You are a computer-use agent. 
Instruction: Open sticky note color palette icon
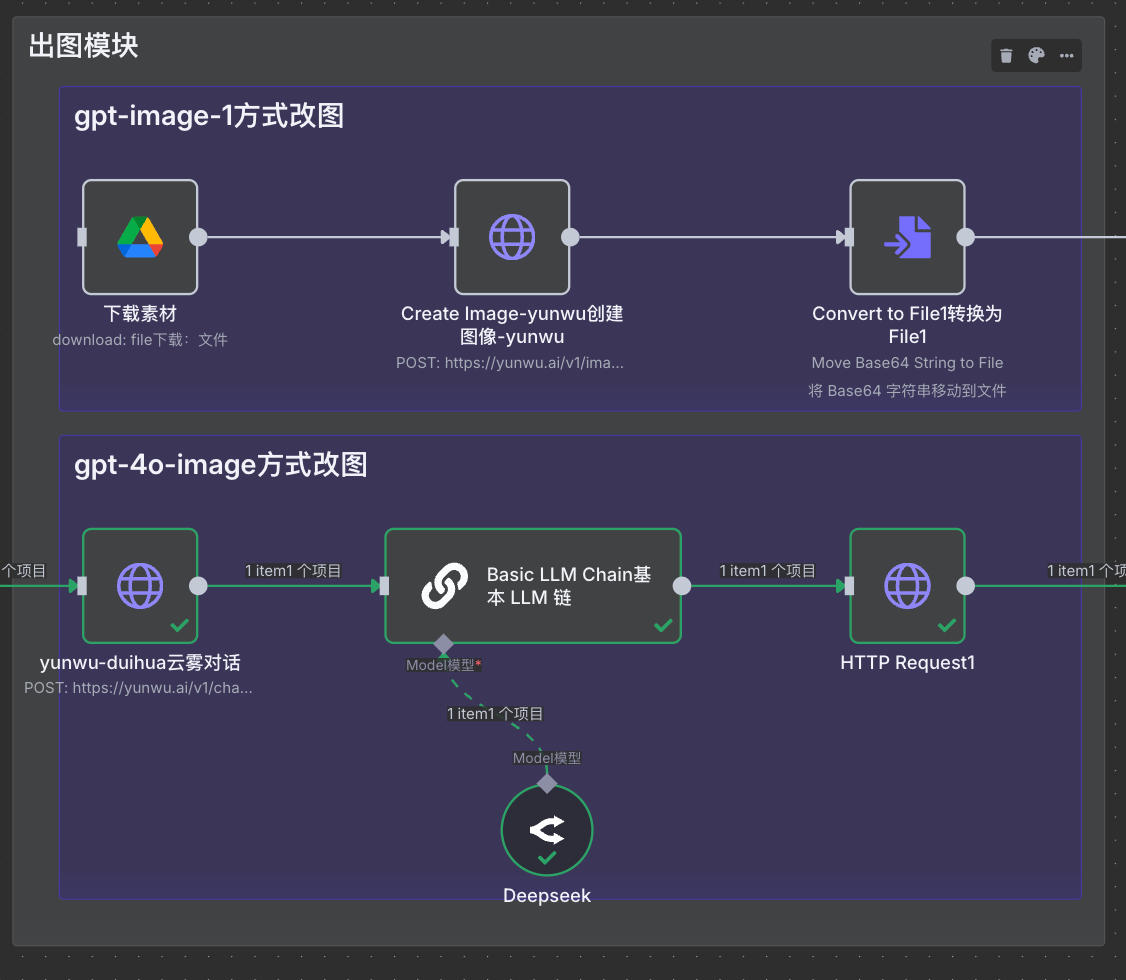coord(1036,55)
